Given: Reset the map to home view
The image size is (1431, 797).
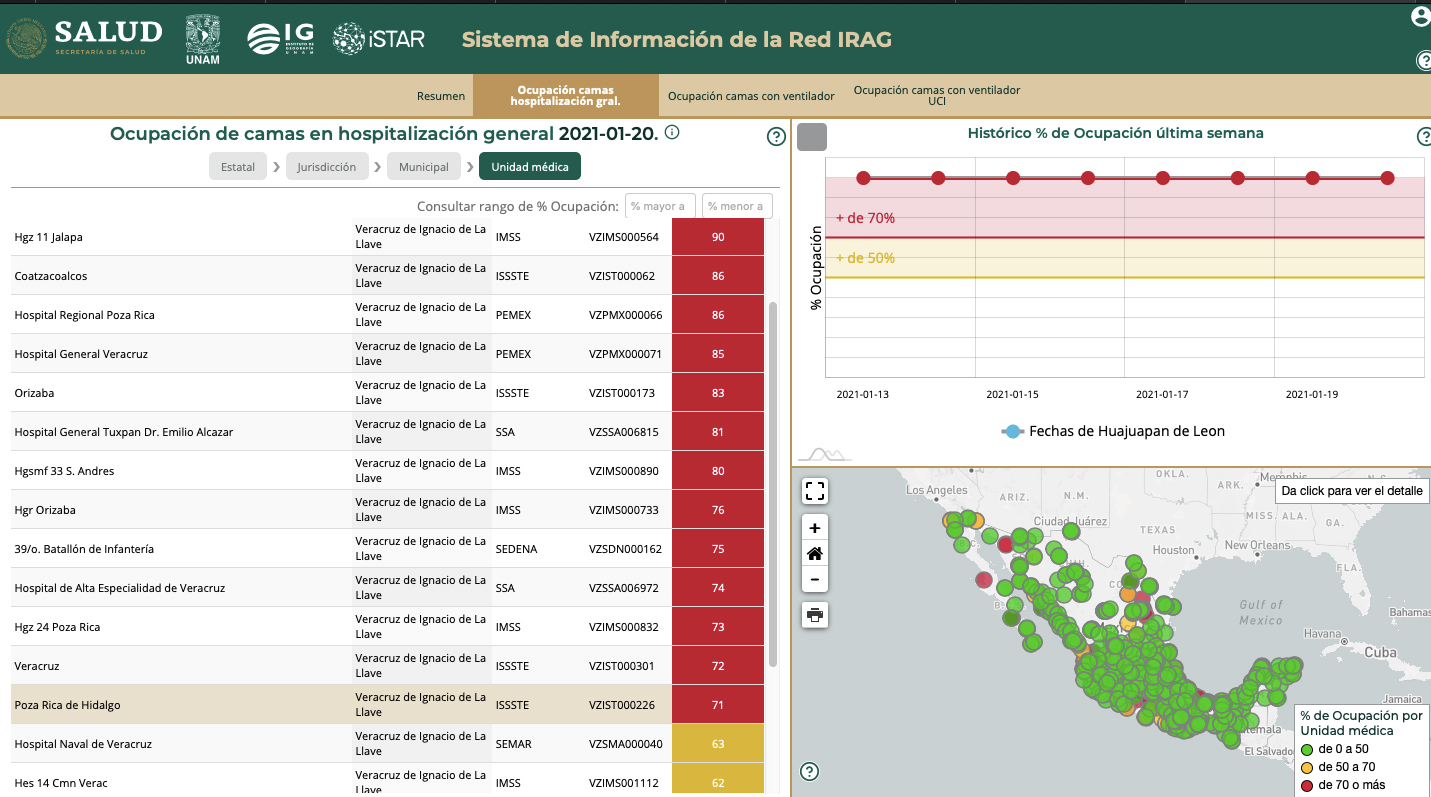Looking at the screenshot, I should [815, 554].
